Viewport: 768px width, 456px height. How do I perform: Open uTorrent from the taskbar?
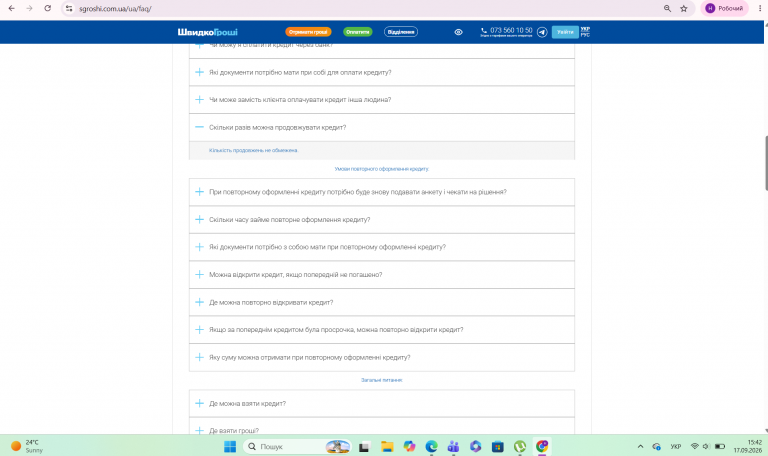(520, 446)
